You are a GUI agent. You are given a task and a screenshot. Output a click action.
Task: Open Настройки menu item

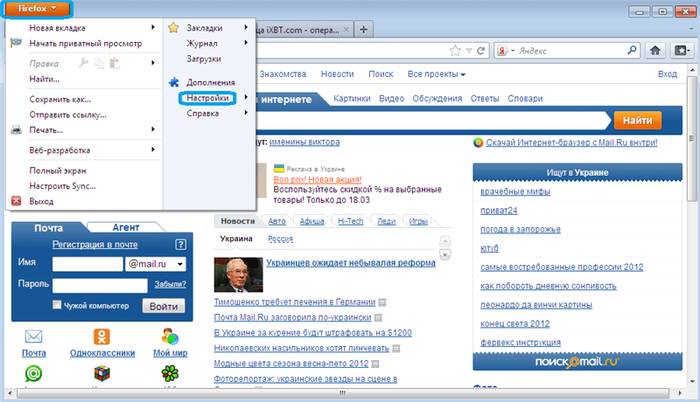point(208,98)
